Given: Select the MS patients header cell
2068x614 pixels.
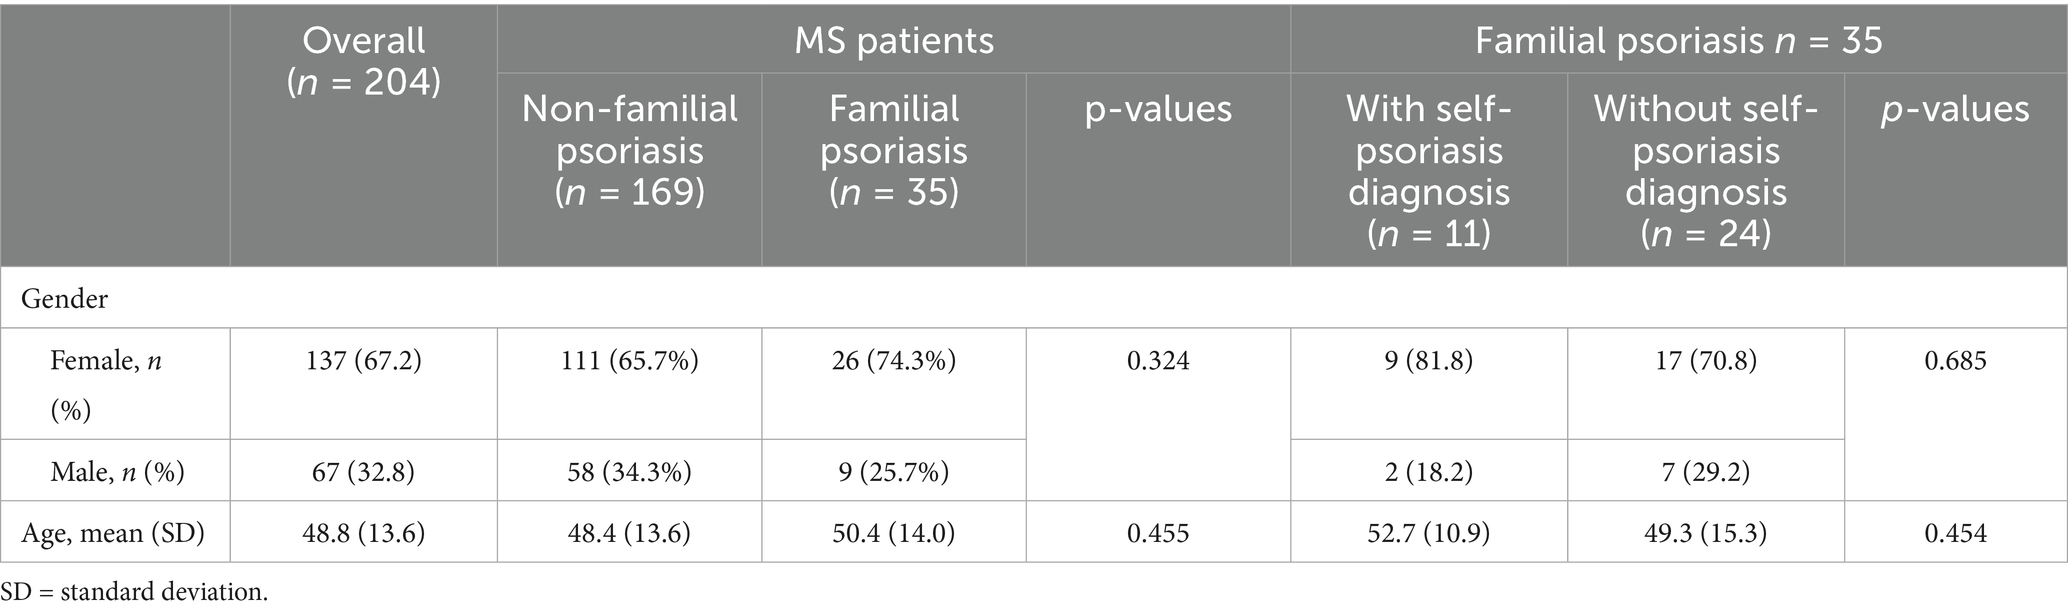Looking at the screenshot, I should pyautogui.click(x=894, y=40).
